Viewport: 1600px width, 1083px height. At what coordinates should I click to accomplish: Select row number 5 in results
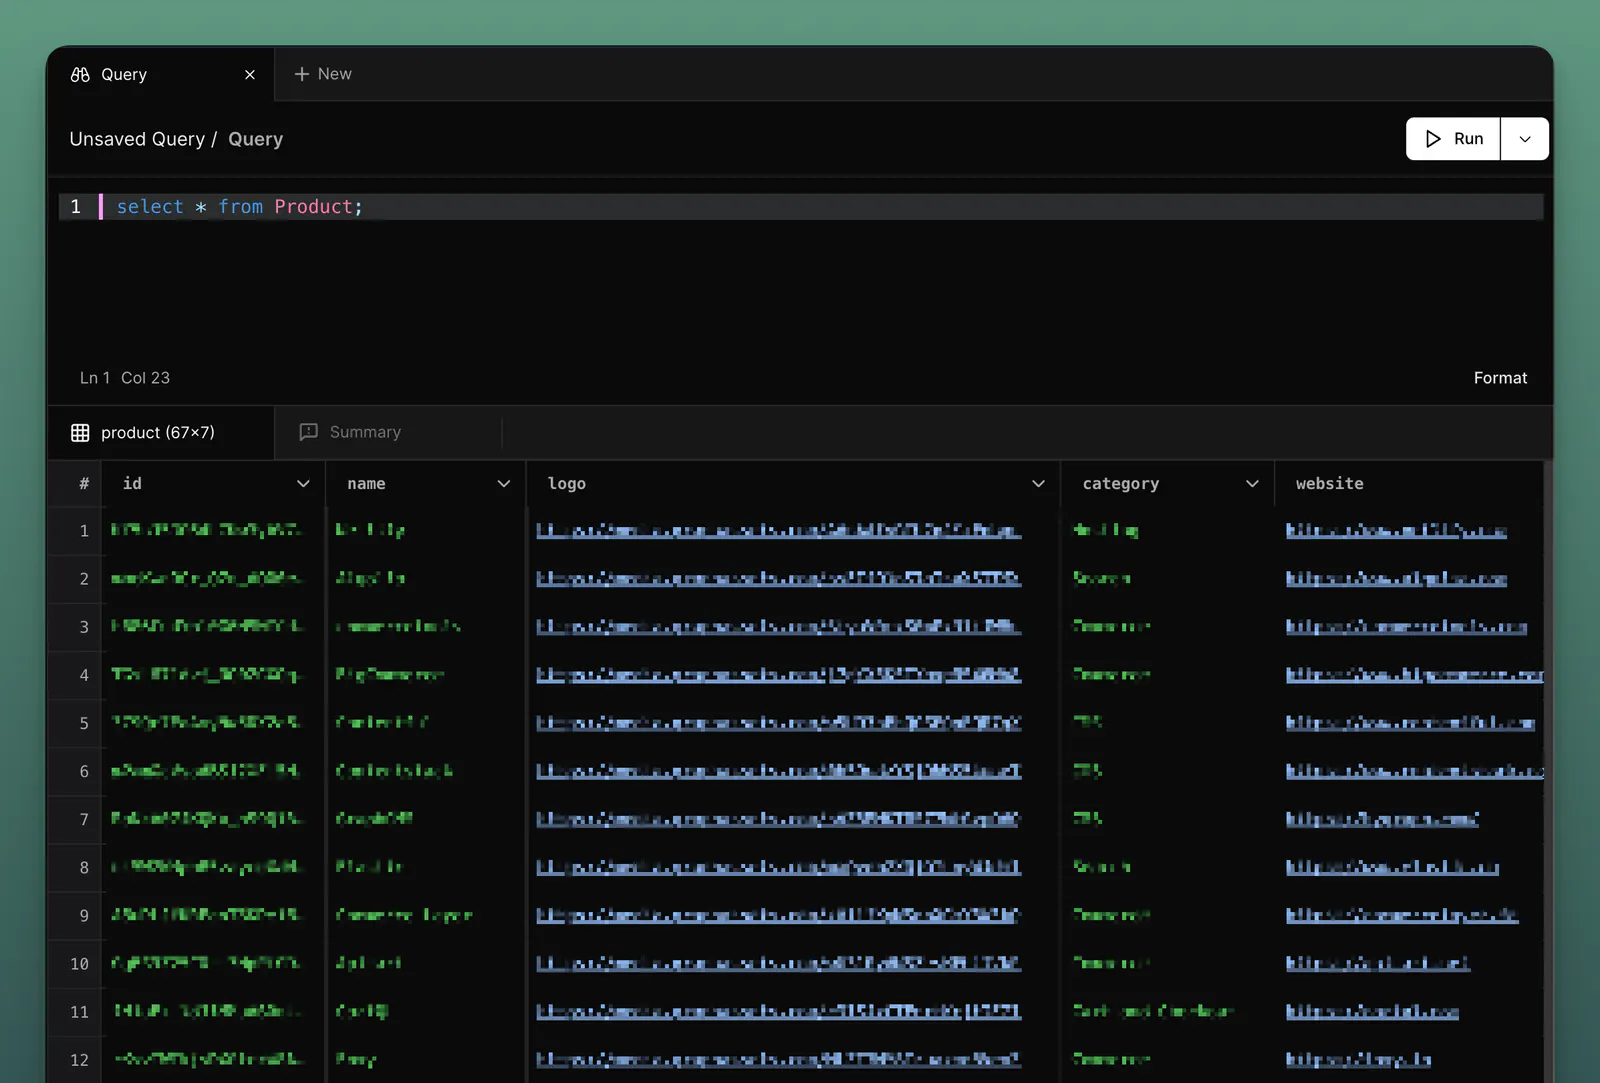[84, 723]
